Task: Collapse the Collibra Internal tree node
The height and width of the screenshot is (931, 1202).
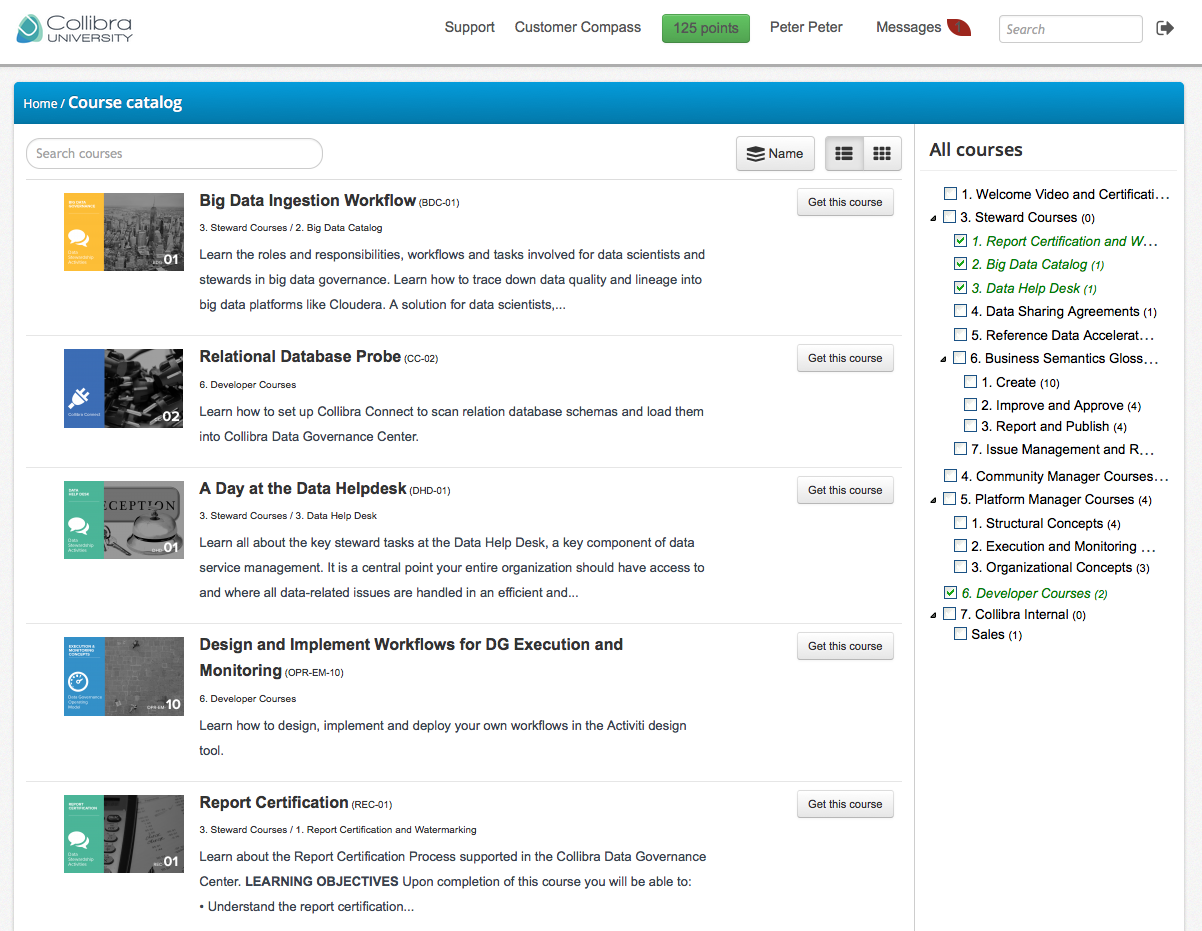Action: pyautogui.click(x=934, y=615)
